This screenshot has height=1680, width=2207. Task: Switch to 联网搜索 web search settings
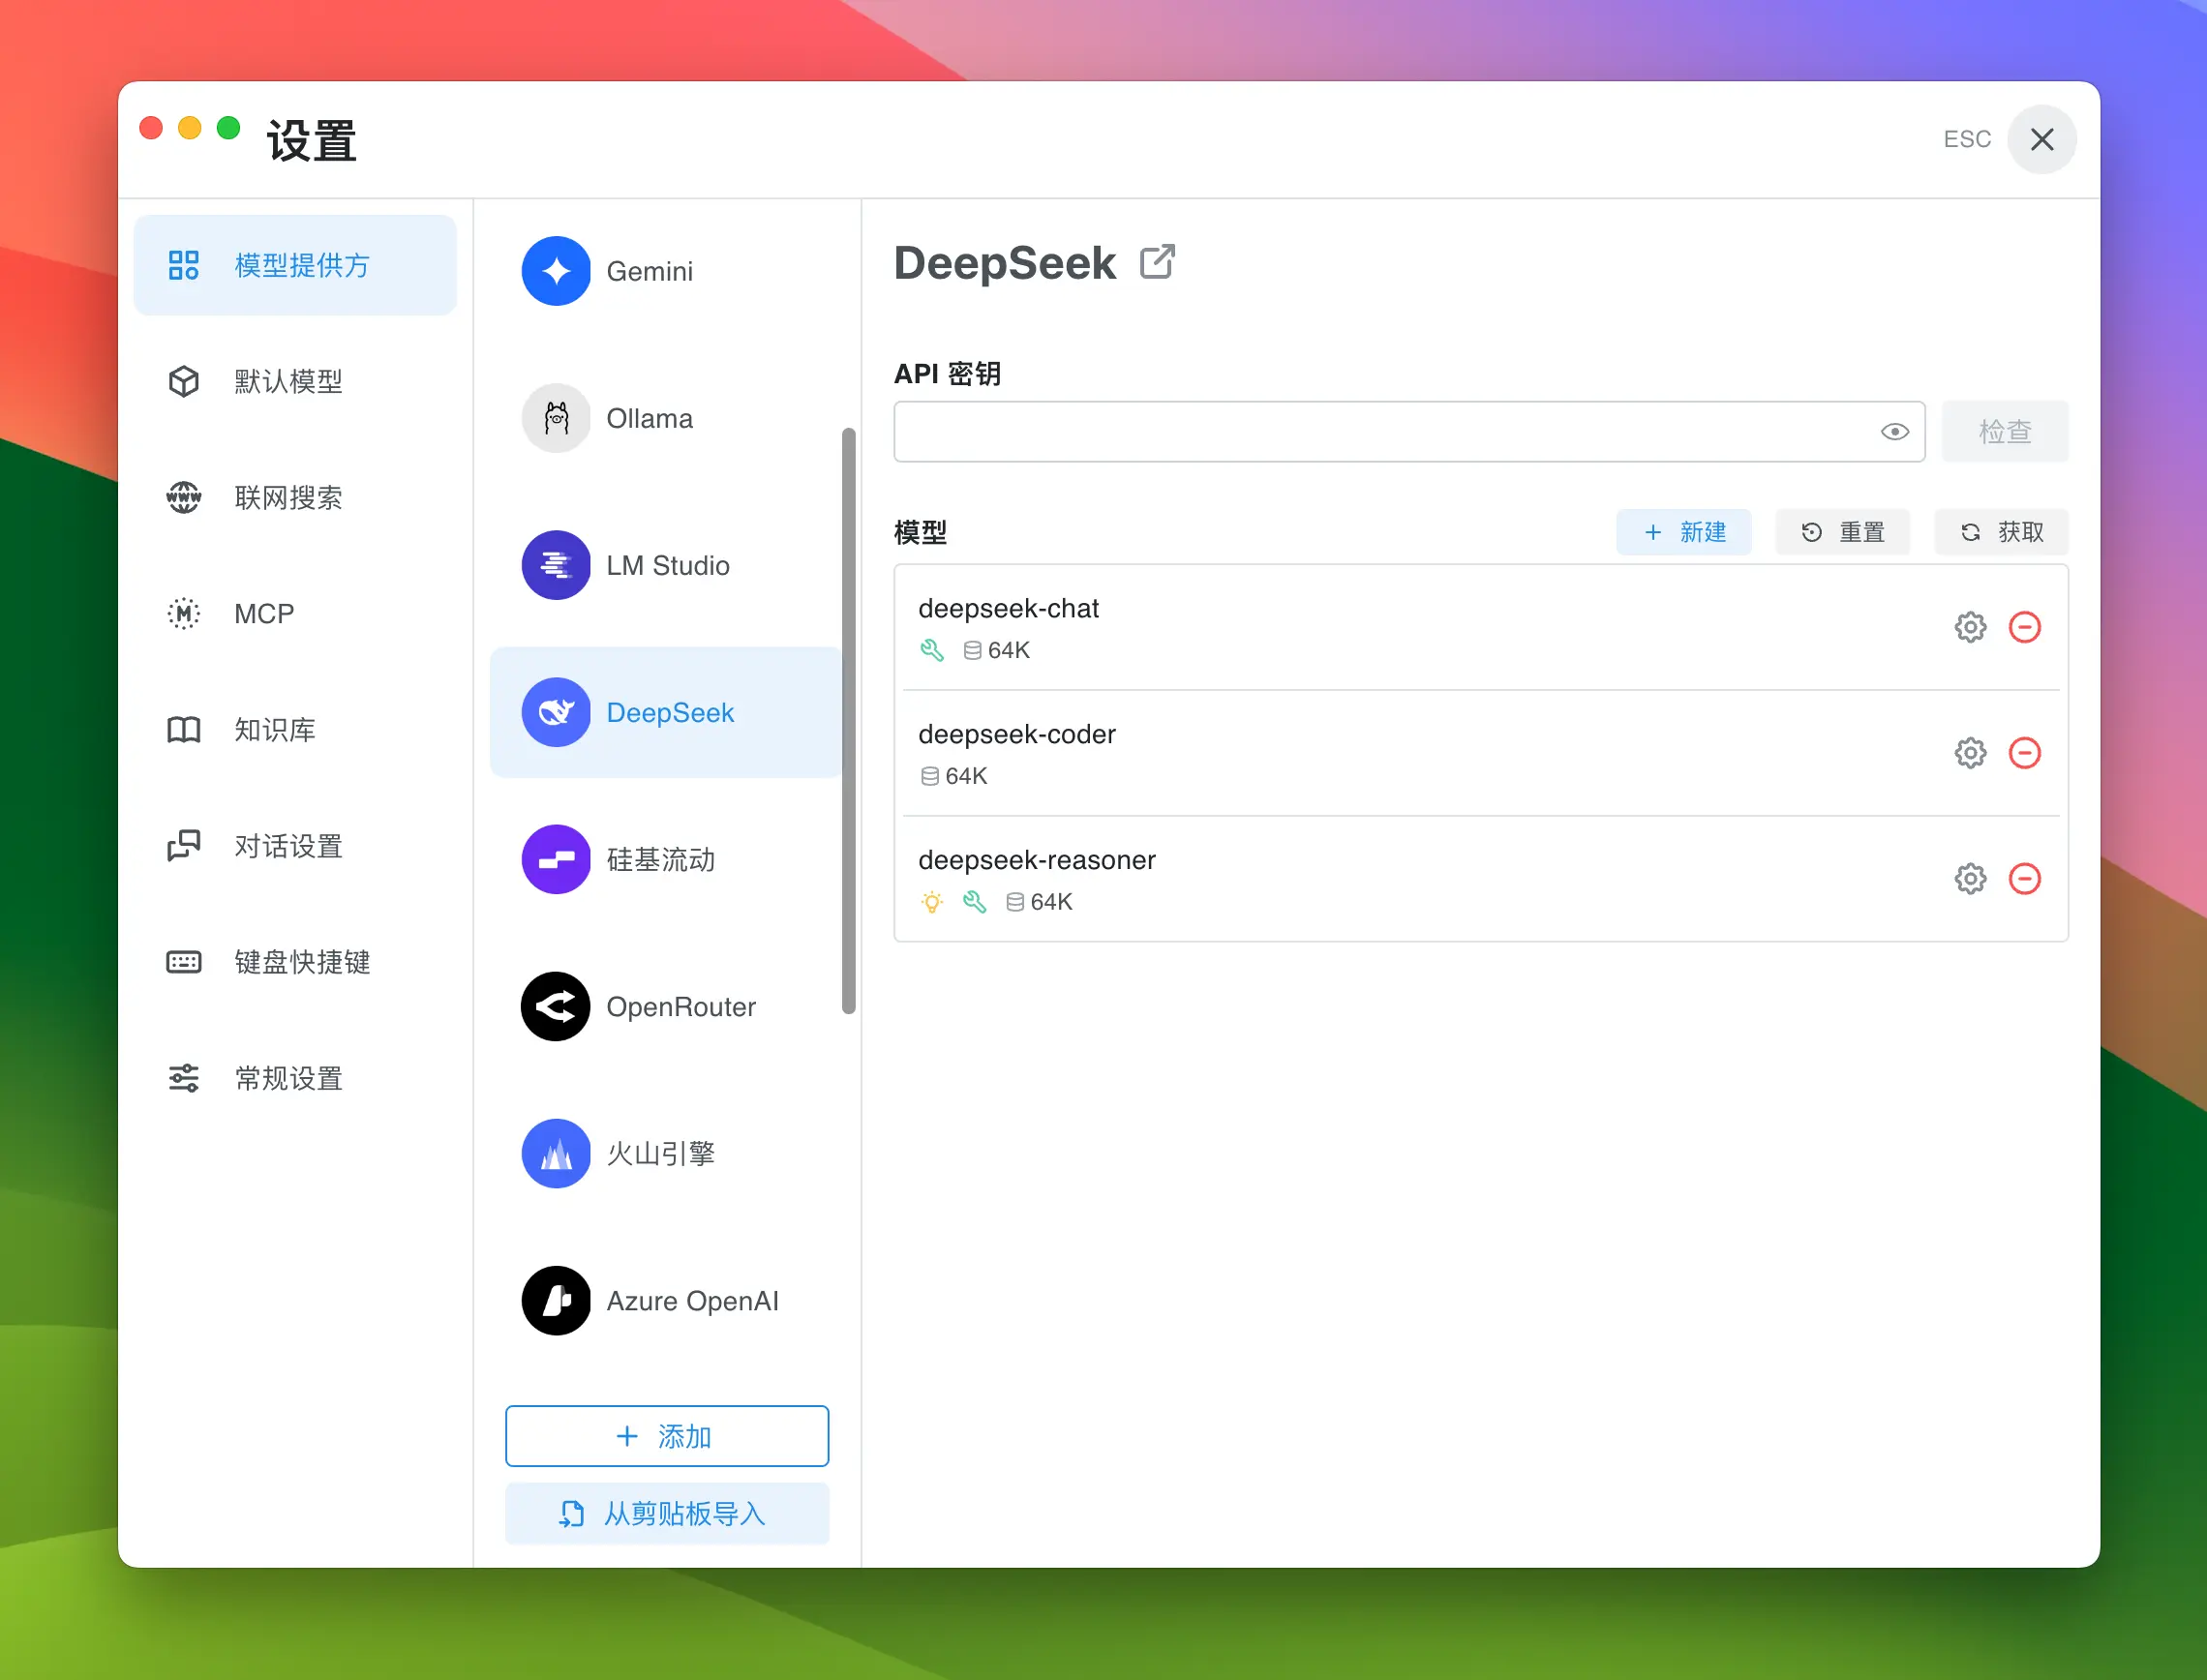288,498
